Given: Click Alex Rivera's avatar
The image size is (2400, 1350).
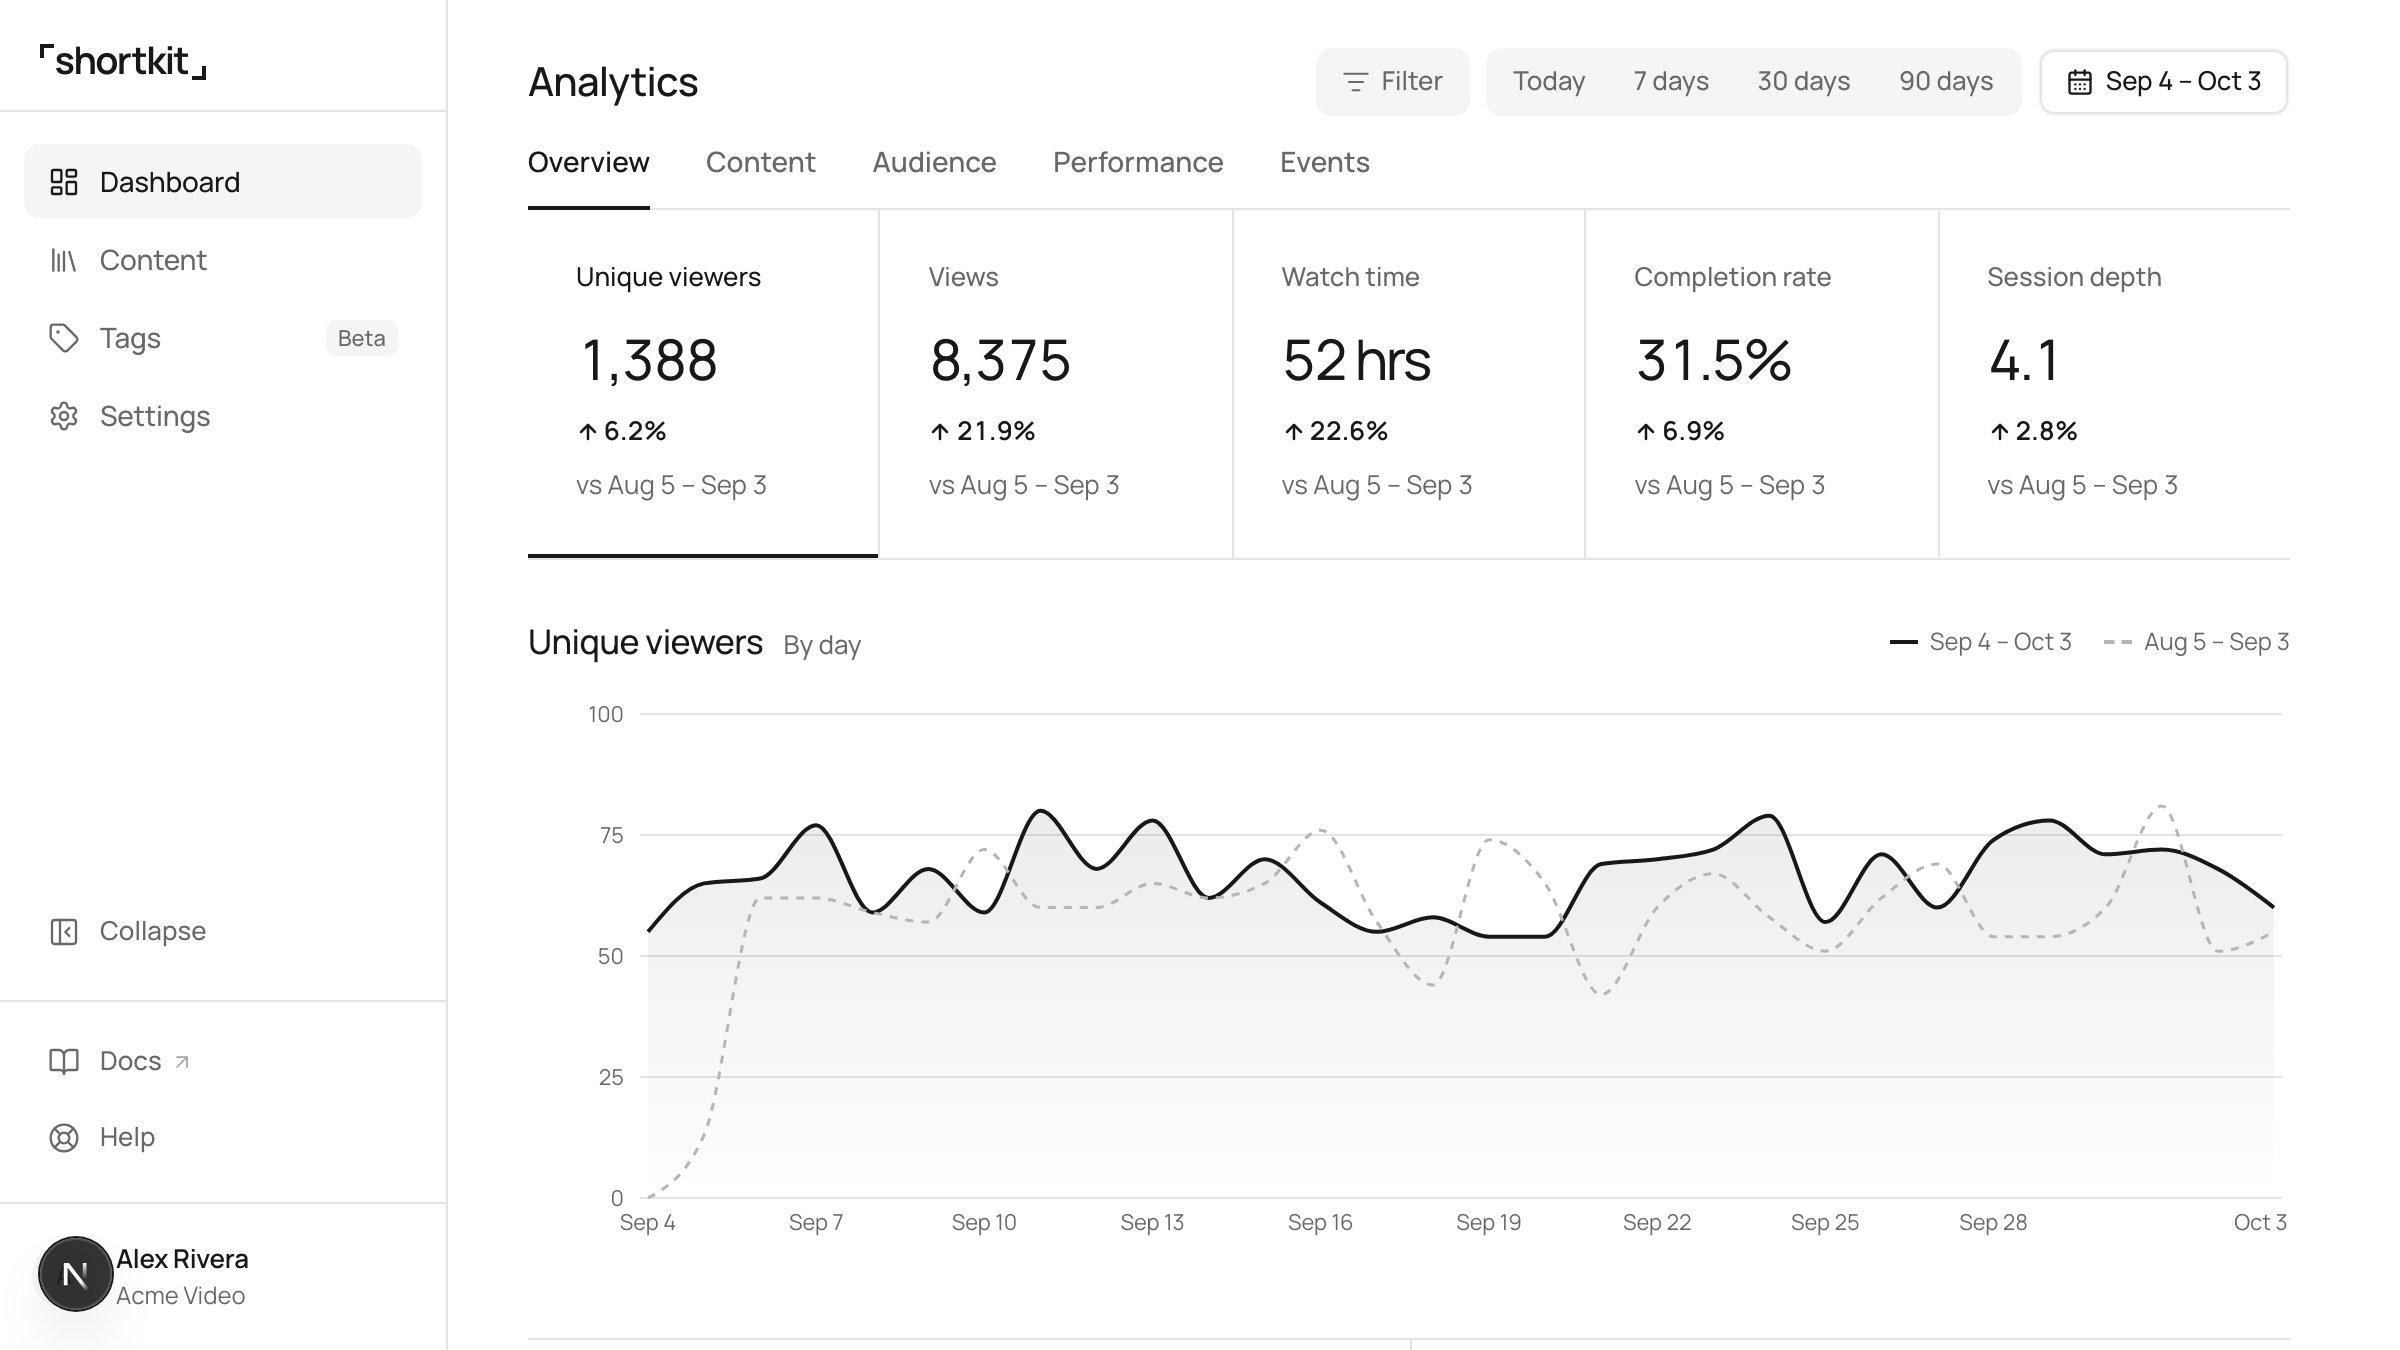Looking at the screenshot, I should (75, 1274).
